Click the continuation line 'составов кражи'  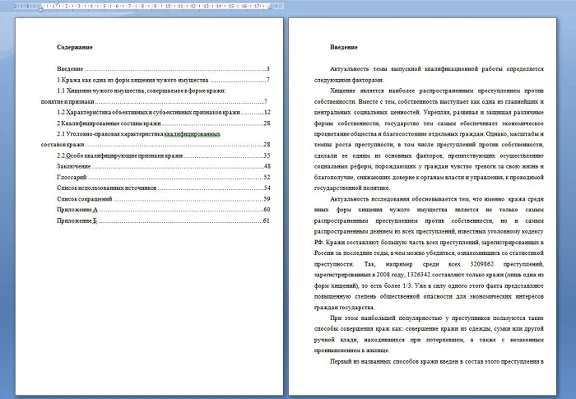click(155, 144)
